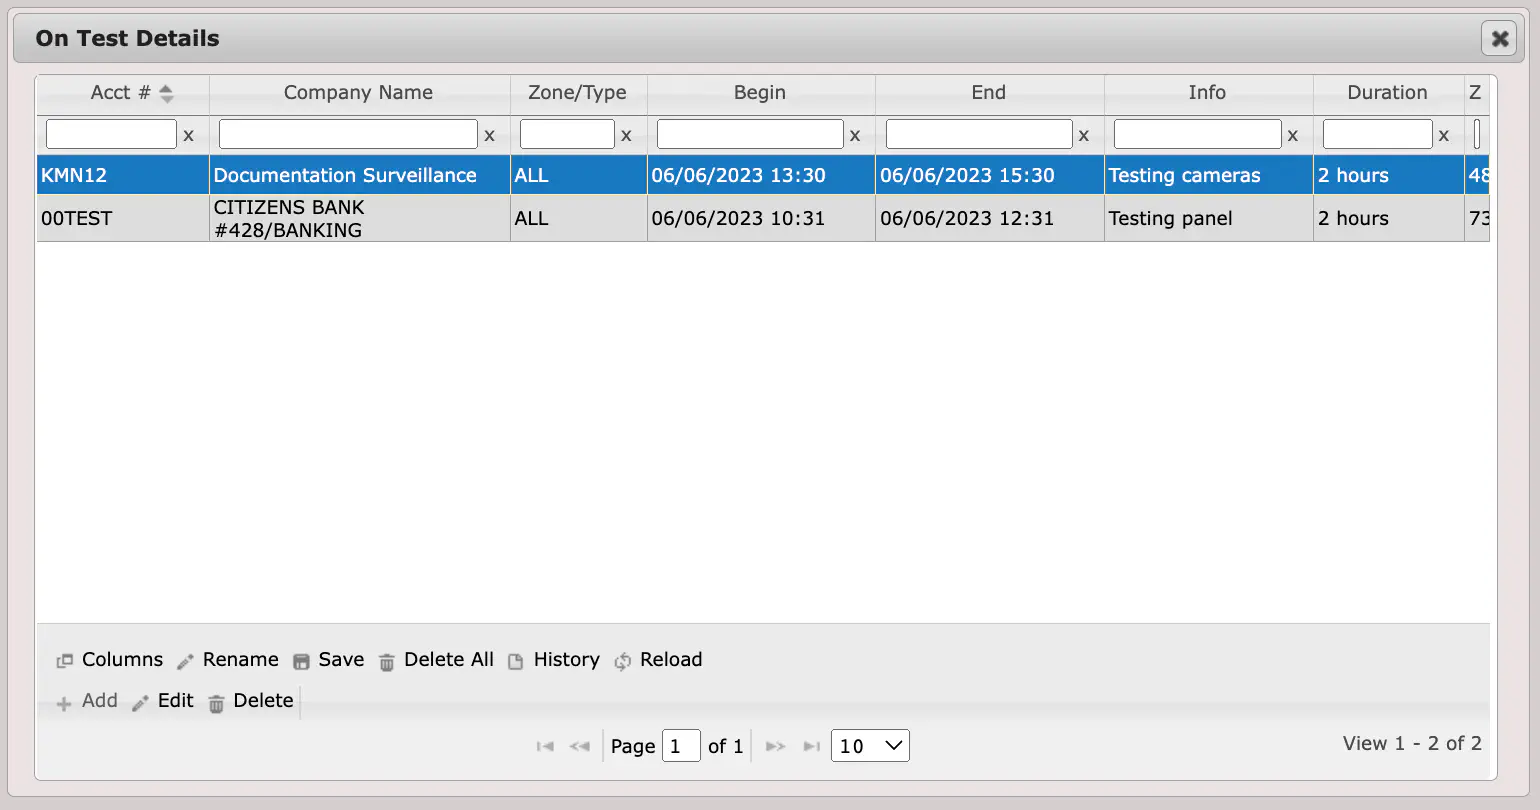Click the Acct # filter input

[x=111, y=134]
